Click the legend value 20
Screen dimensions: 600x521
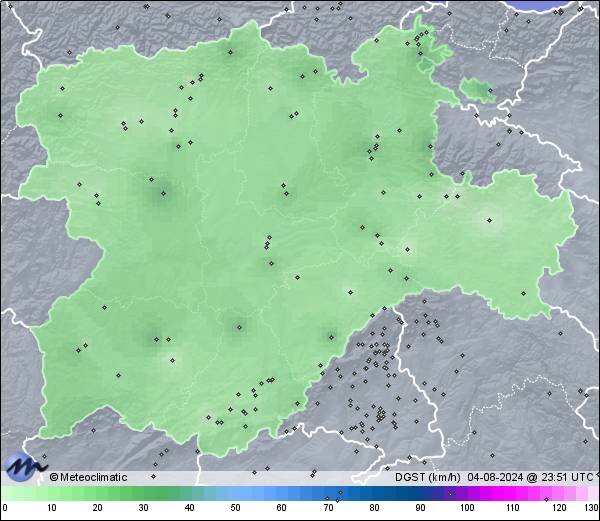(x=98, y=508)
